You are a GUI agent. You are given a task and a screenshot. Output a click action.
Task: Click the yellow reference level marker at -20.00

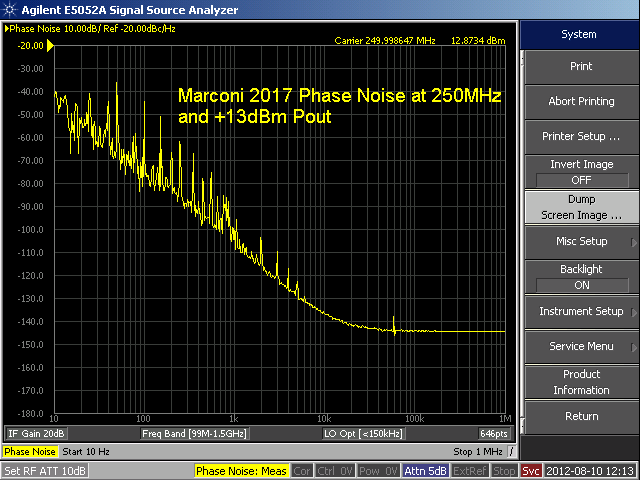[50, 45]
